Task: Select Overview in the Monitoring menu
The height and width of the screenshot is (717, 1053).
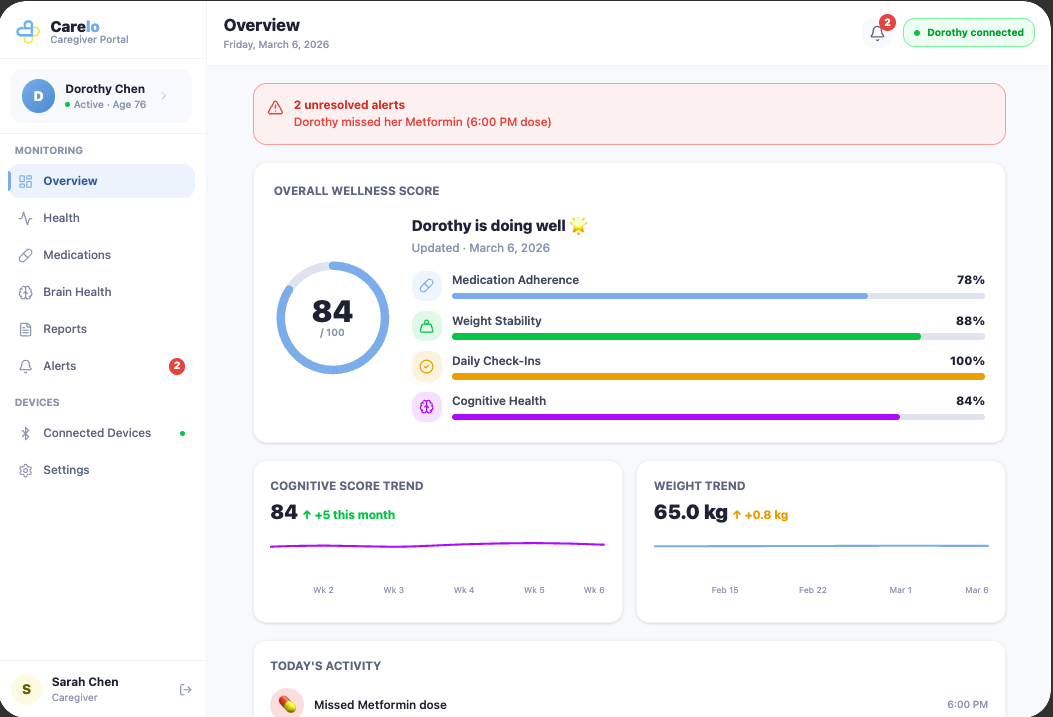Action: 70,181
